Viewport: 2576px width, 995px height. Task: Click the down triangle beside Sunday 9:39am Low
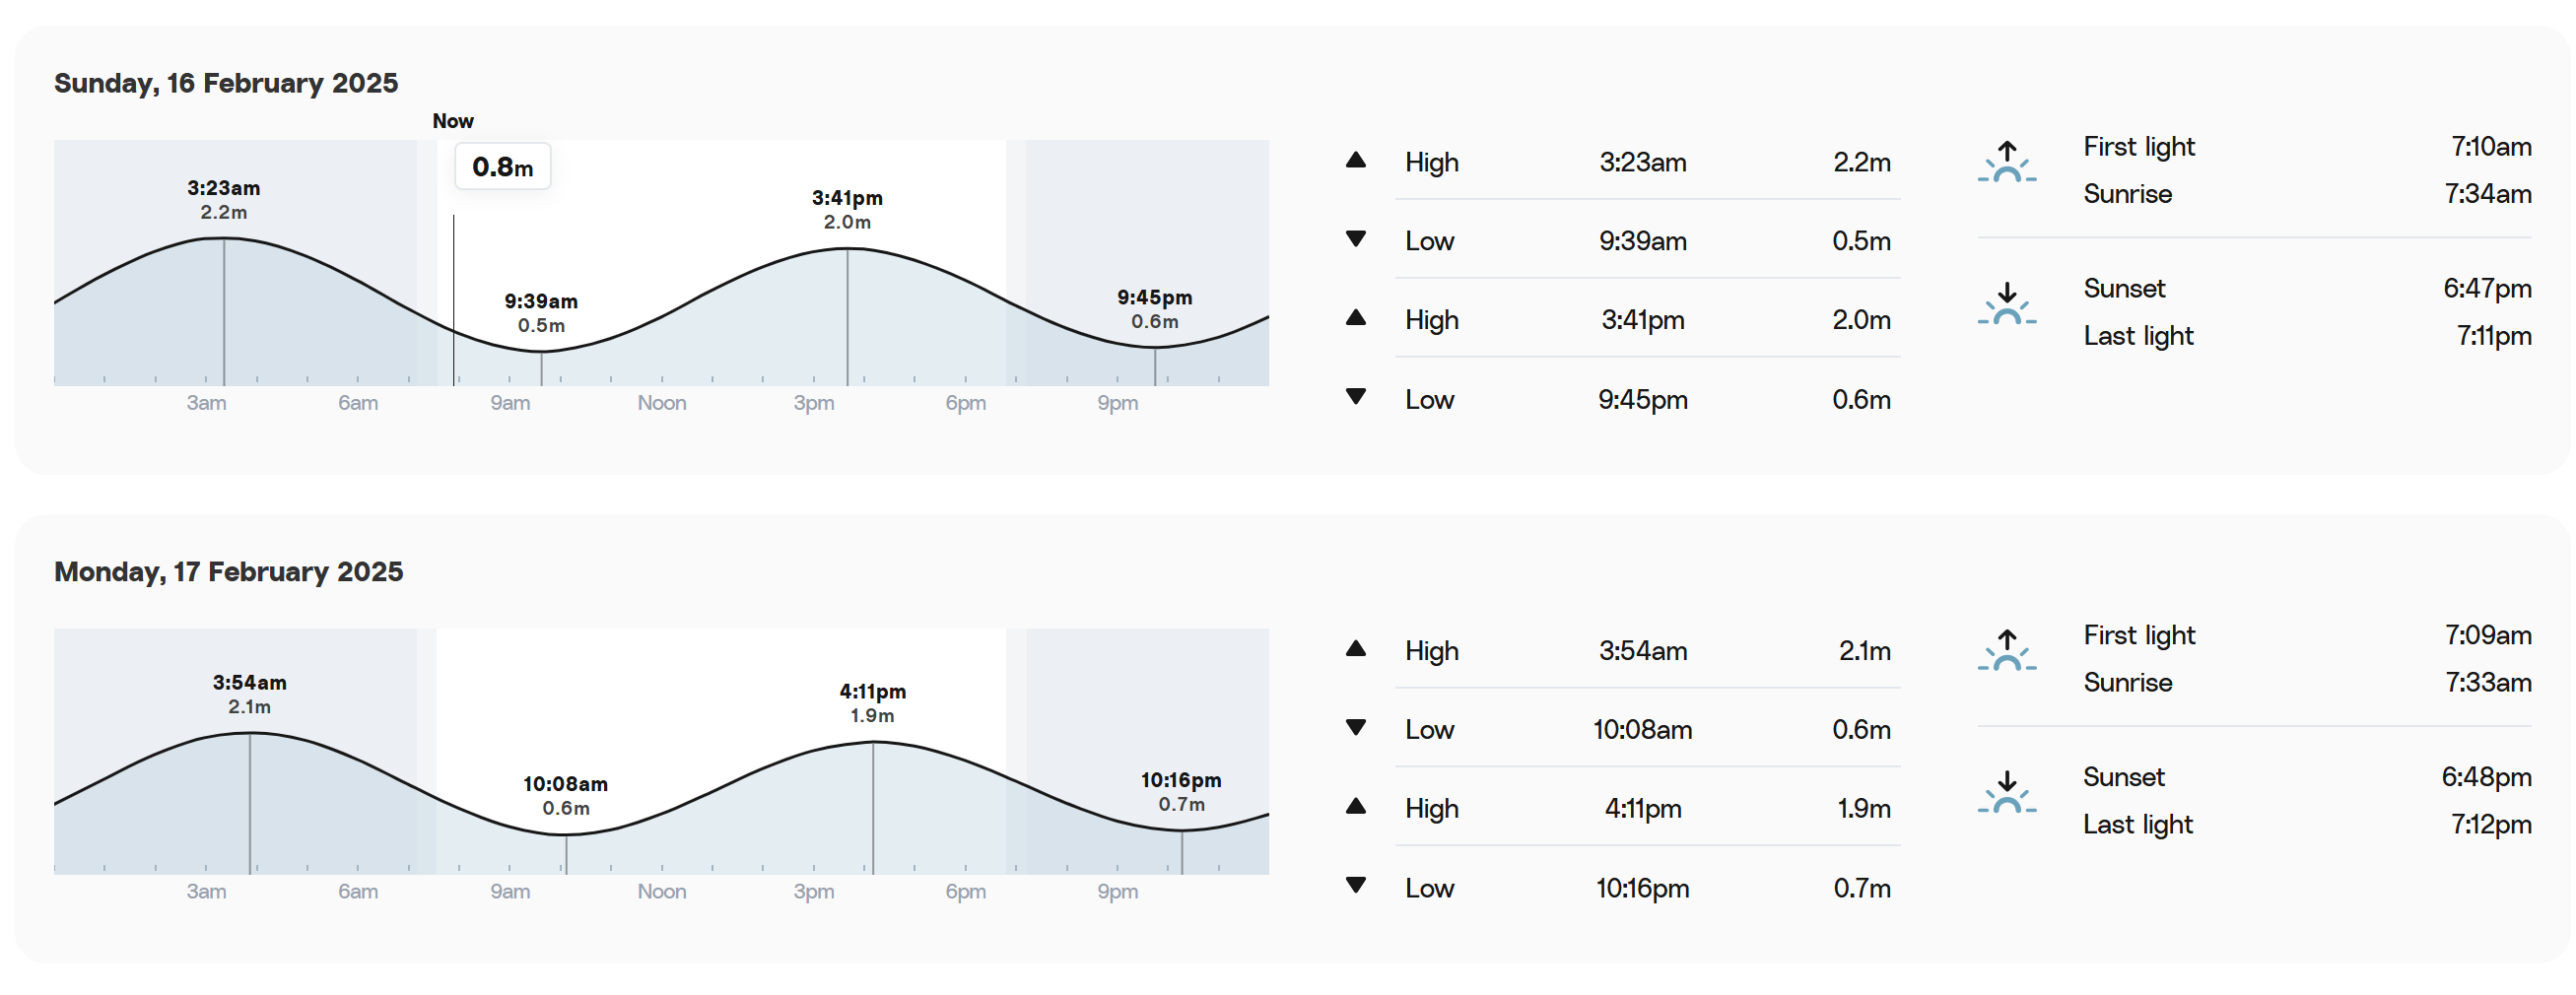click(x=1355, y=239)
